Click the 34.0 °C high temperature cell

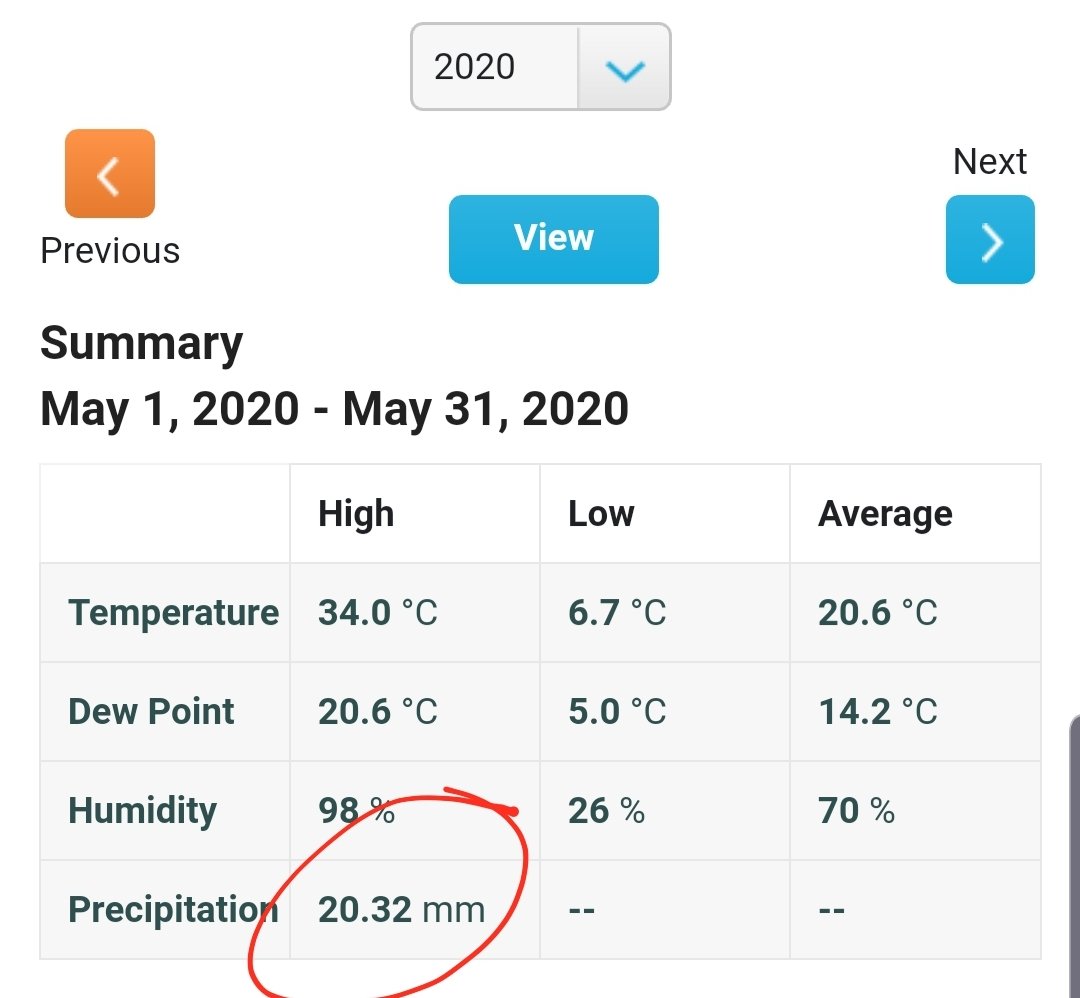point(377,612)
